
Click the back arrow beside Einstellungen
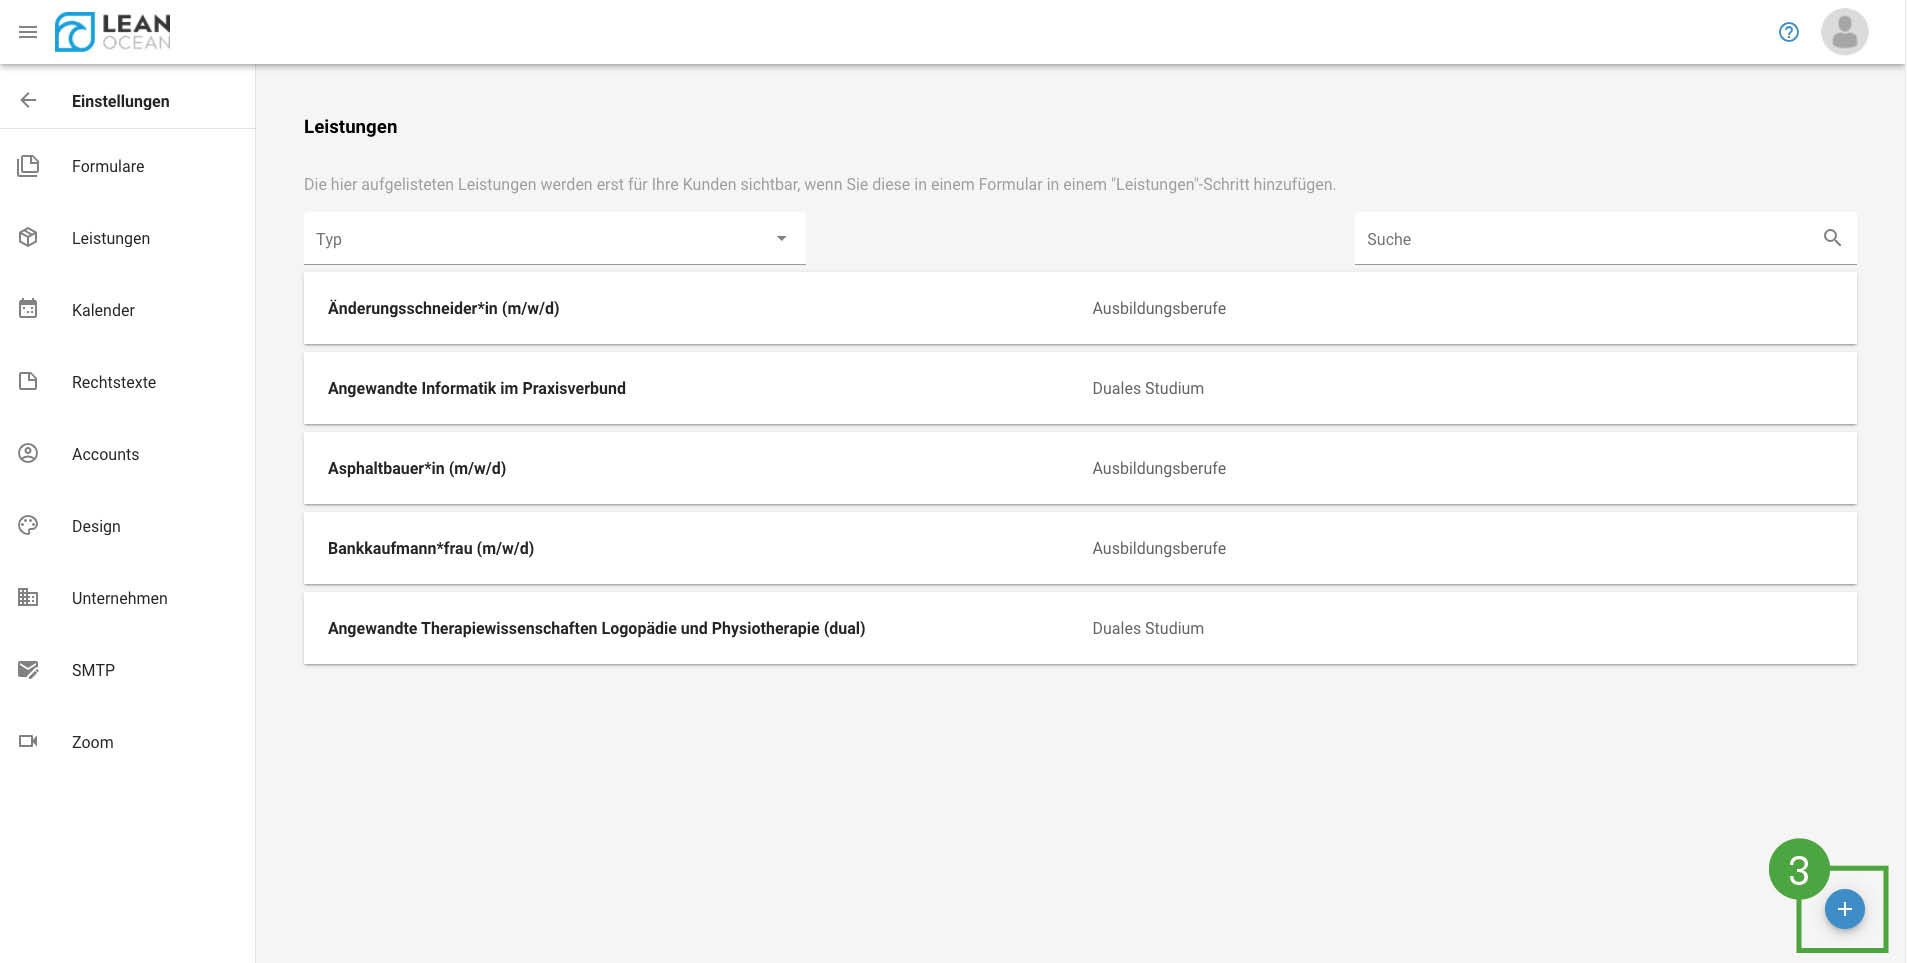click(28, 100)
